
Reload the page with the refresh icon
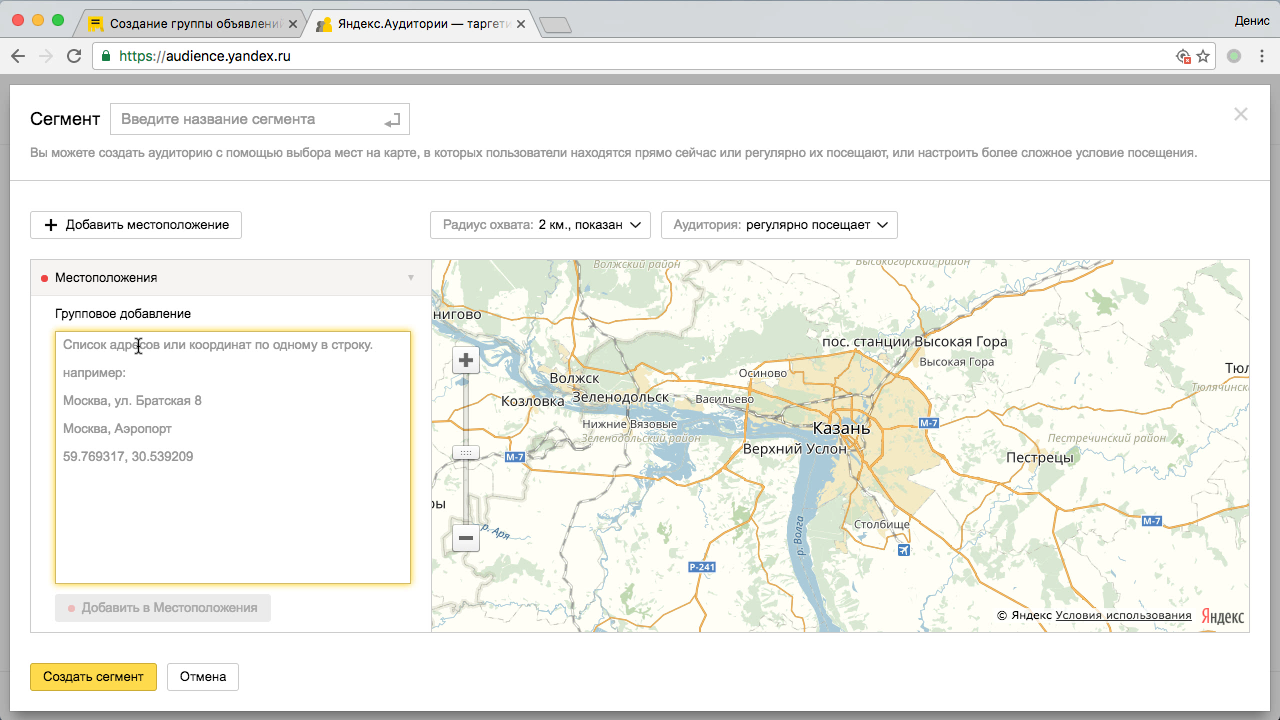click(74, 57)
